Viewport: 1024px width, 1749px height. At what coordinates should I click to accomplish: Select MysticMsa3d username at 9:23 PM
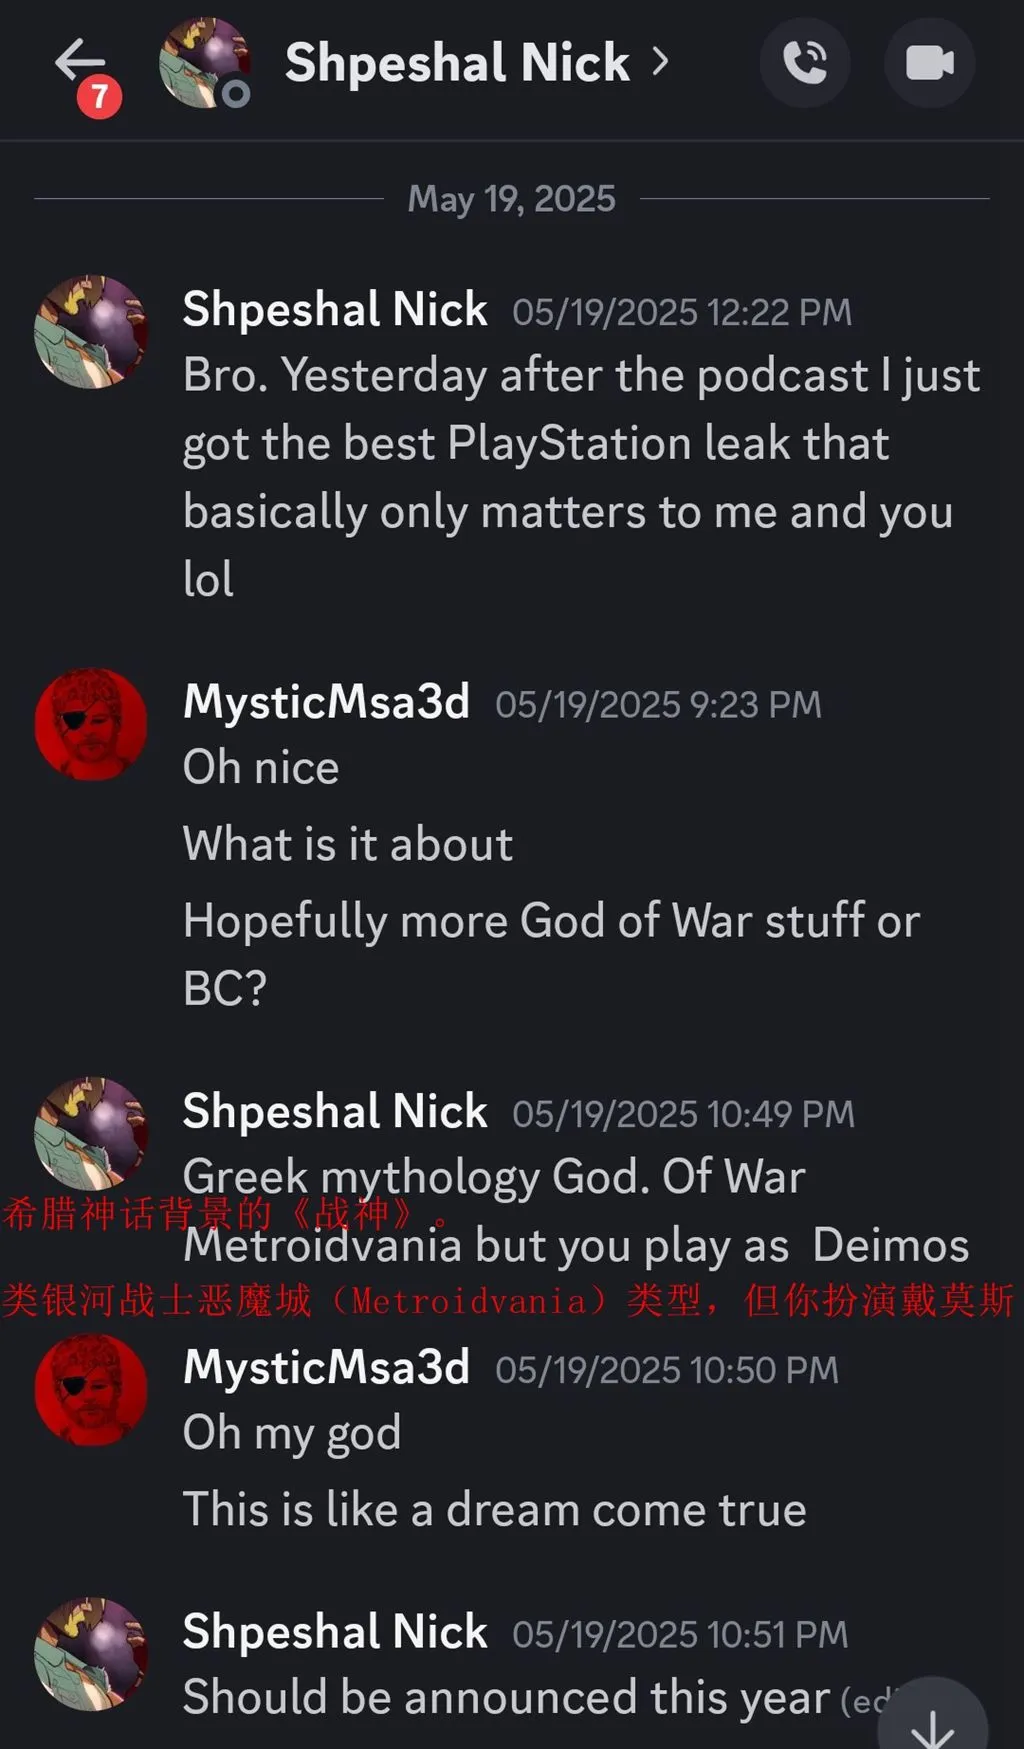tap(326, 702)
